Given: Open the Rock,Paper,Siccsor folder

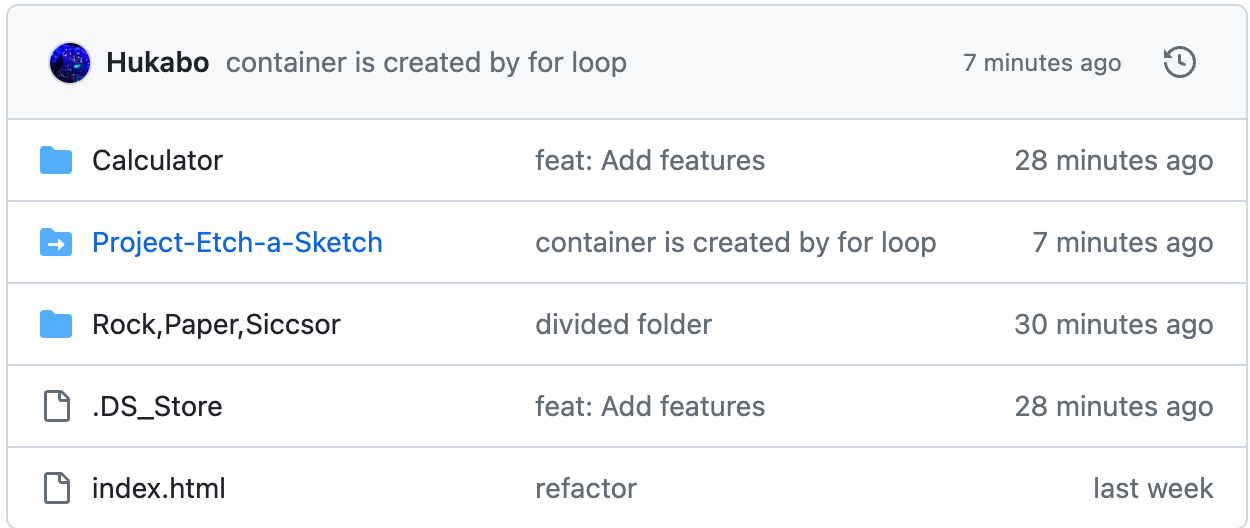Looking at the screenshot, I should [216, 324].
